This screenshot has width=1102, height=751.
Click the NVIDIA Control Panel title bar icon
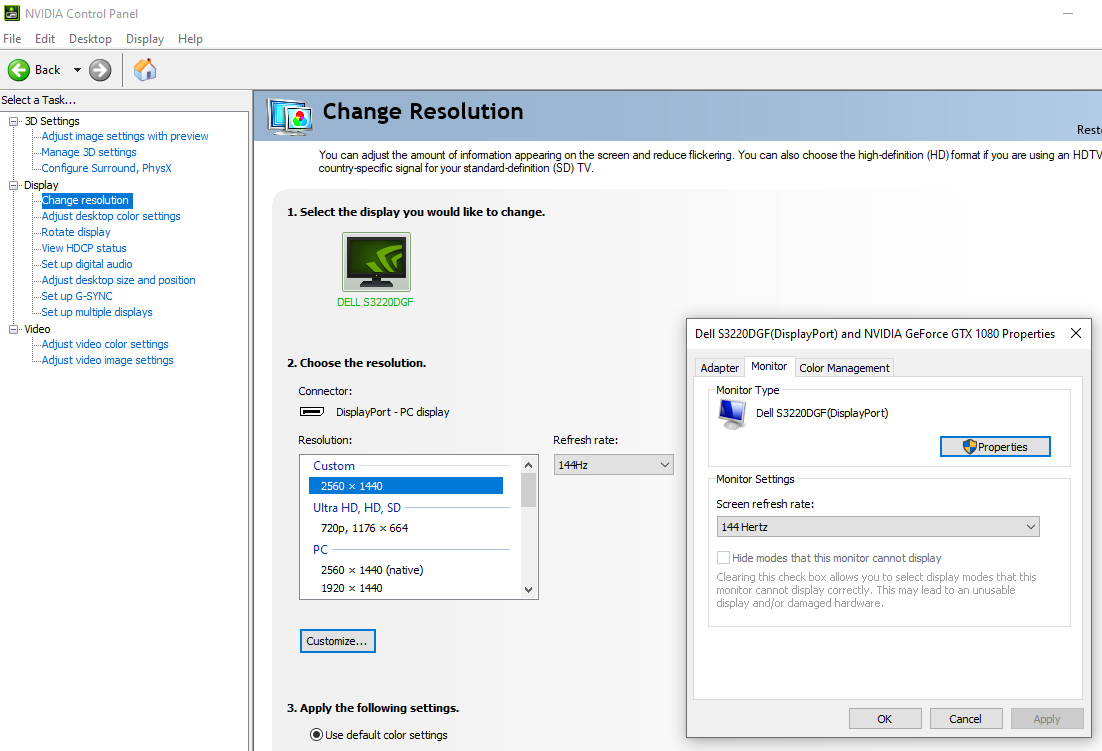coord(11,13)
